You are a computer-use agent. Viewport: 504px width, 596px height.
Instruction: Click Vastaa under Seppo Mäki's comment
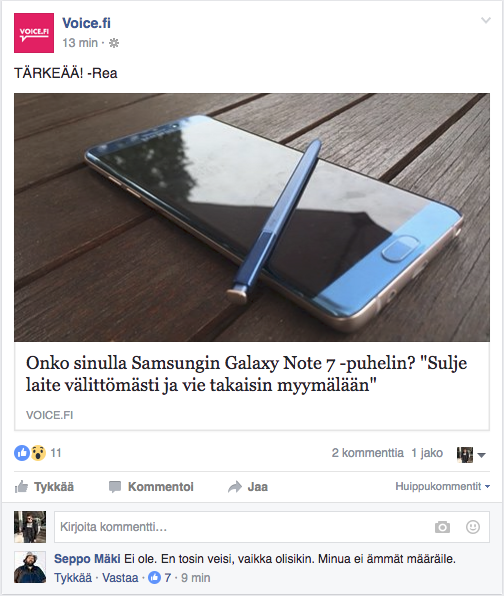(120, 578)
